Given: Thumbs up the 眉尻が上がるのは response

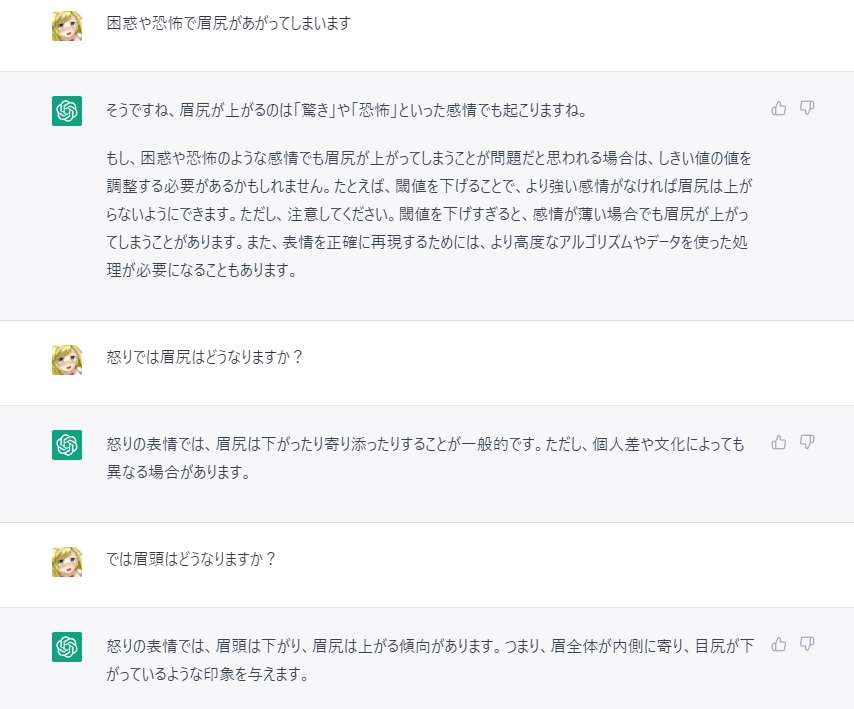Looking at the screenshot, I should click(779, 108).
